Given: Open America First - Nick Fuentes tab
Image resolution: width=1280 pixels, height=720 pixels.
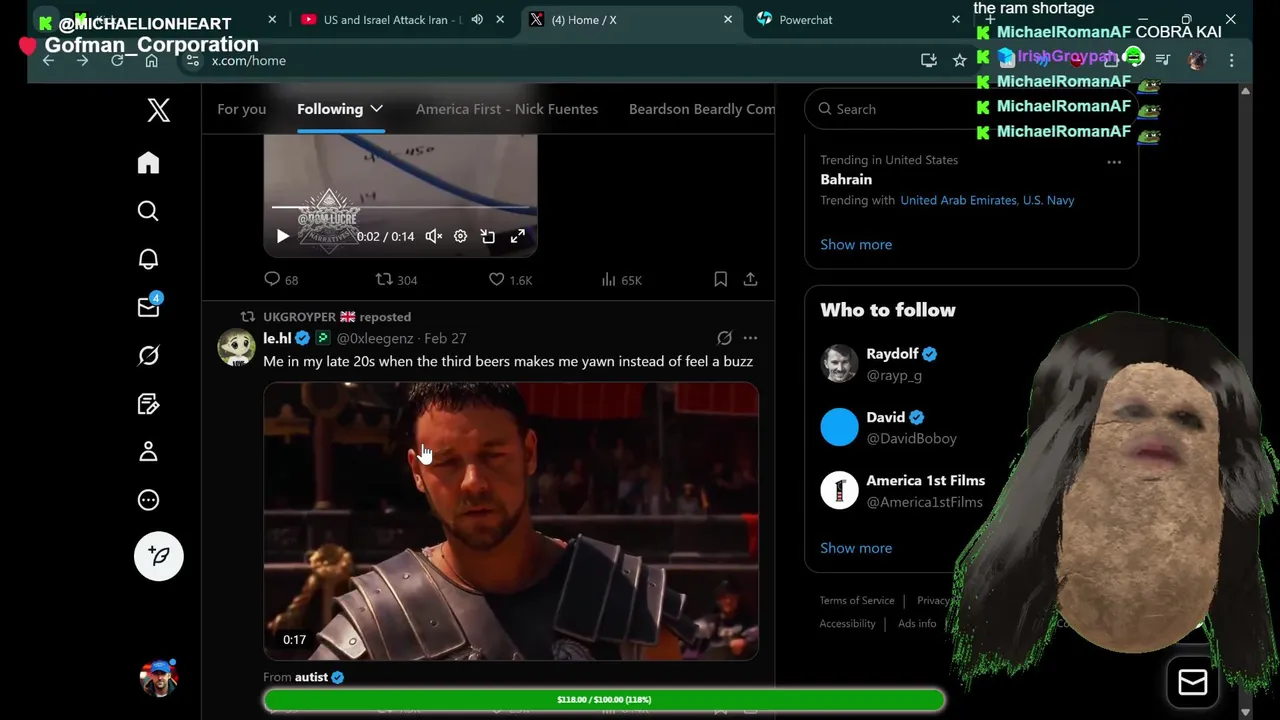Looking at the screenshot, I should tap(507, 109).
